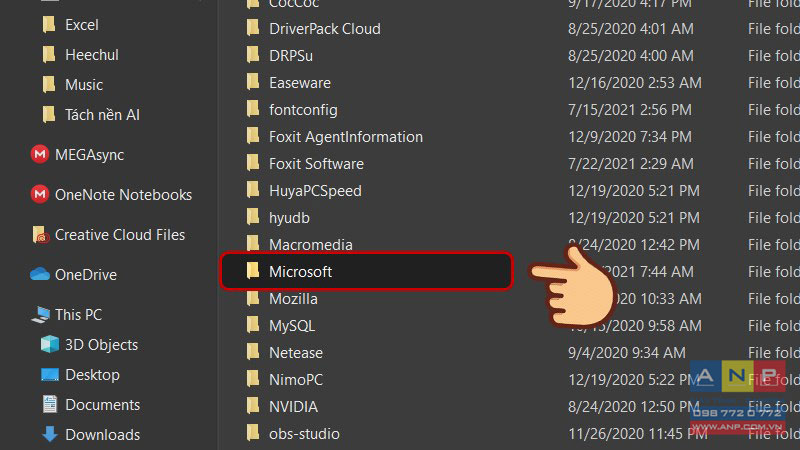Select the fontconfig folder name
The image size is (800, 450).
tap(303, 110)
